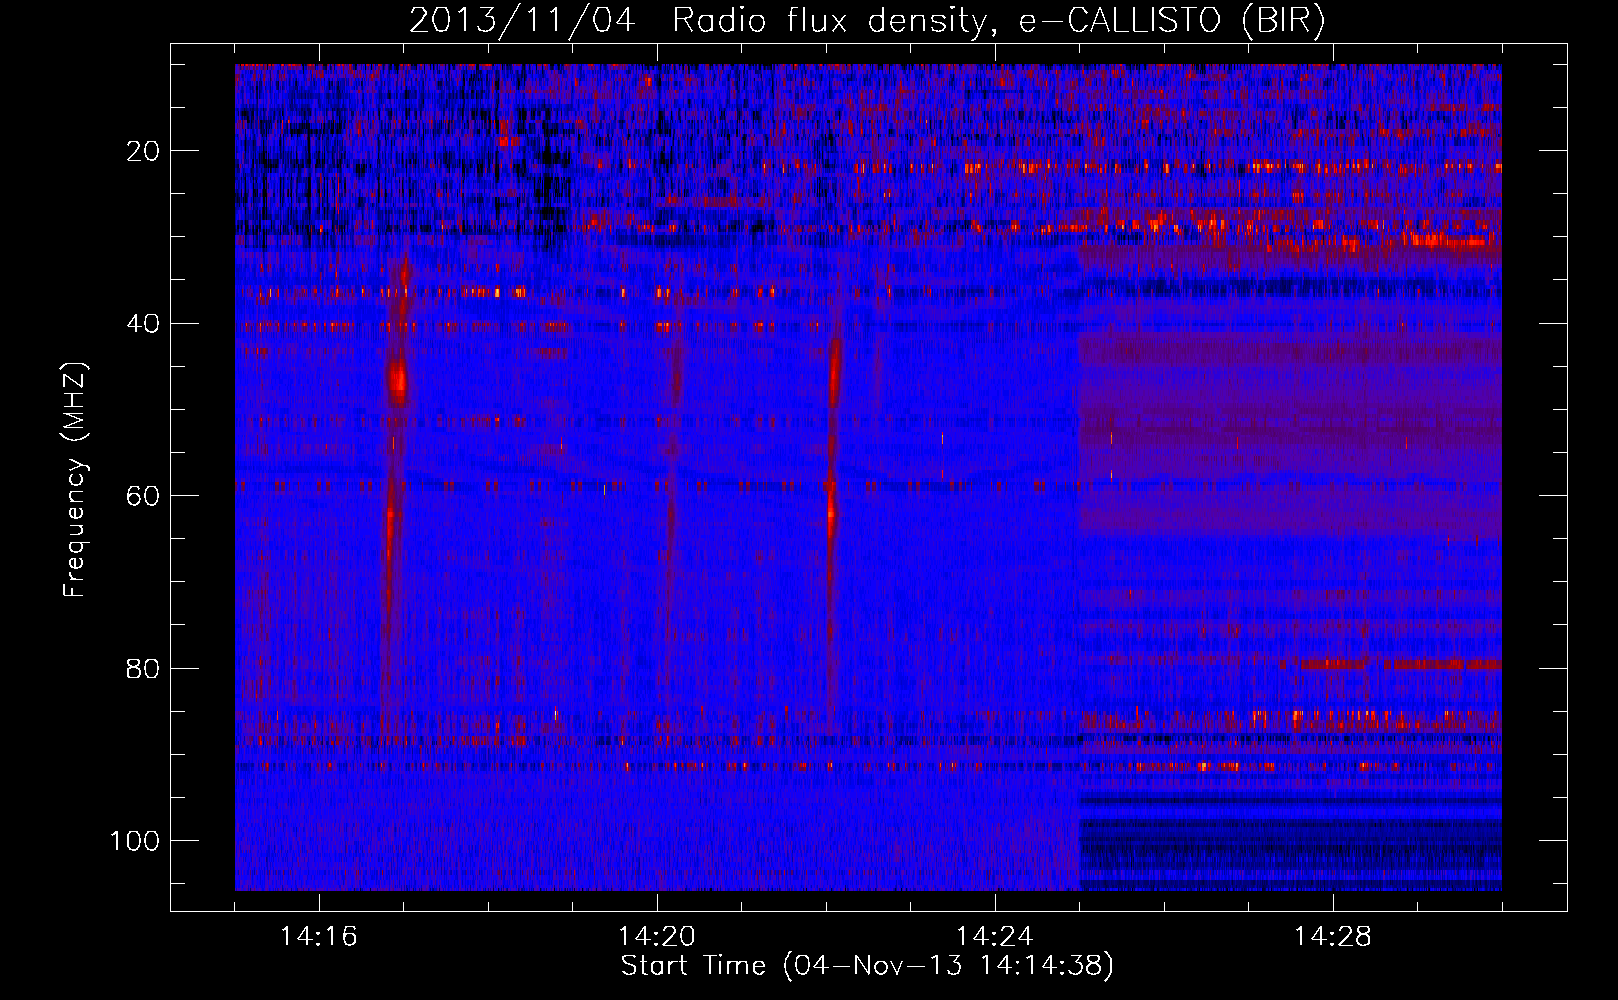Screen dimensions: 1618x1000
Task: Select the 'Frequency (MHZ)' axis label
Action: [75, 480]
